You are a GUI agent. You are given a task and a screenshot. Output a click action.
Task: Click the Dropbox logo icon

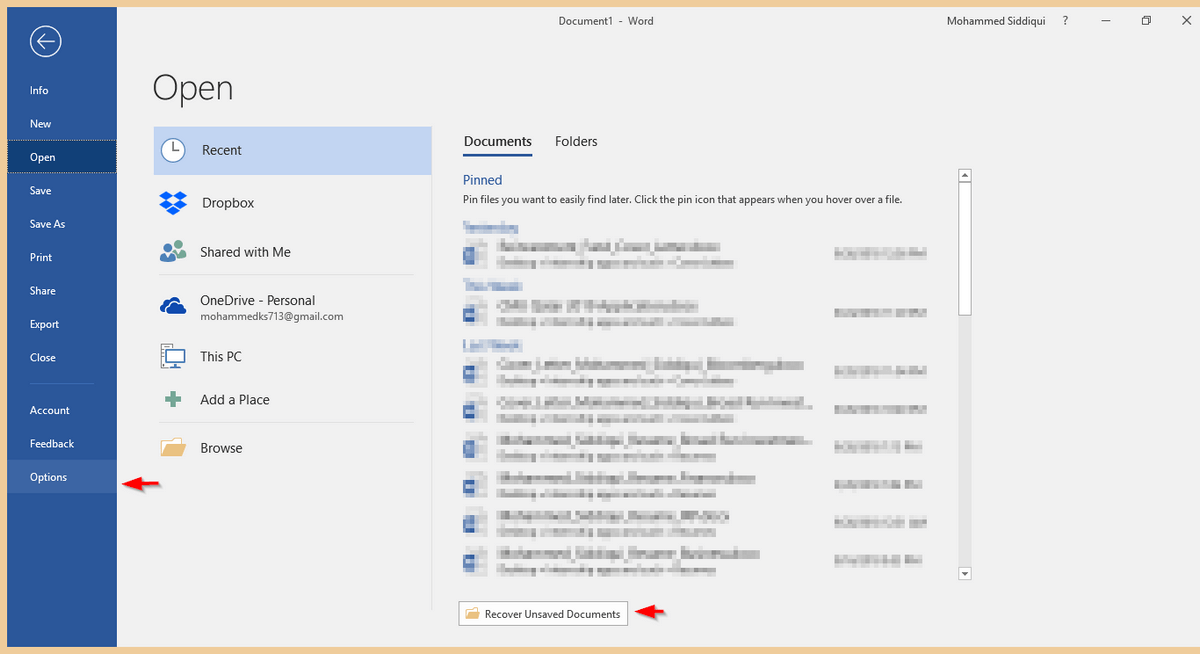[173, 203]
